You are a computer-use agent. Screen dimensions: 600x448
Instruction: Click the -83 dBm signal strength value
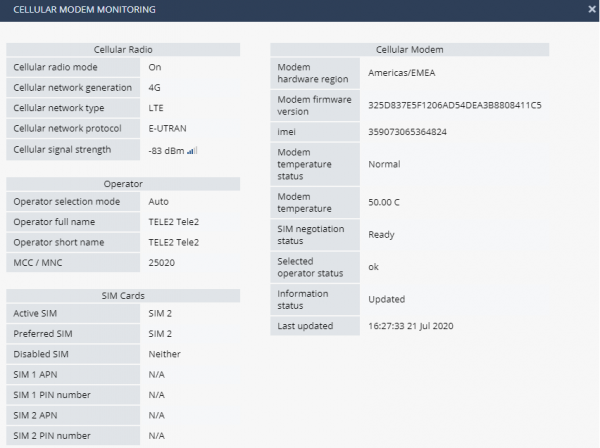pos(165,150)
